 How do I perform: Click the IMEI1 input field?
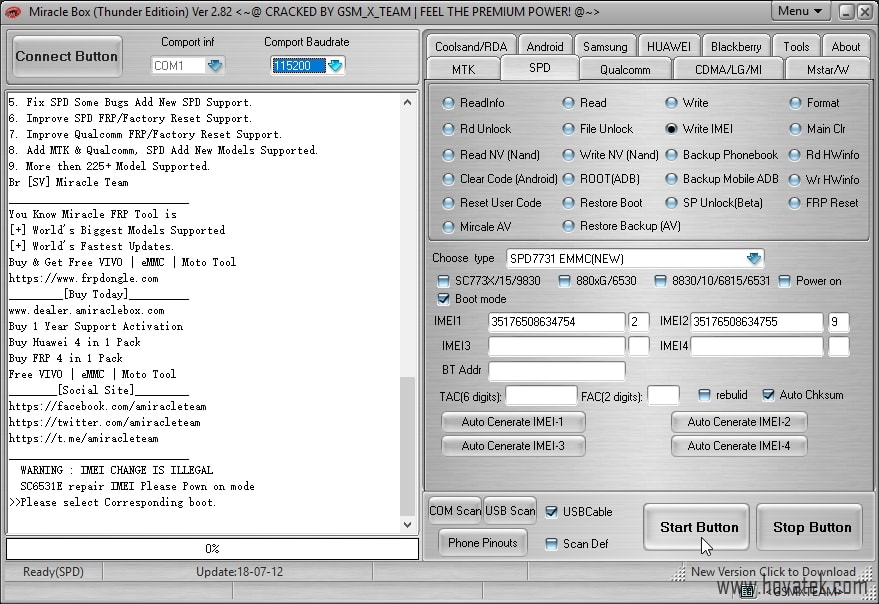point(557,322)
